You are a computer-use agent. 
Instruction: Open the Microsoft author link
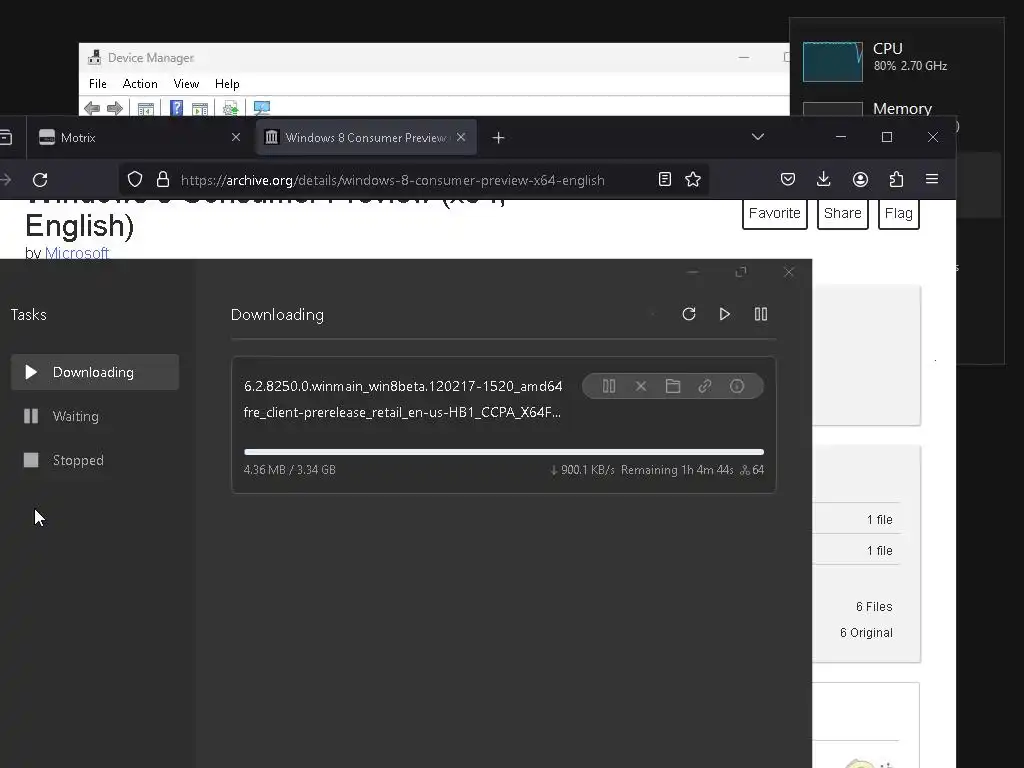pos(76,253)
